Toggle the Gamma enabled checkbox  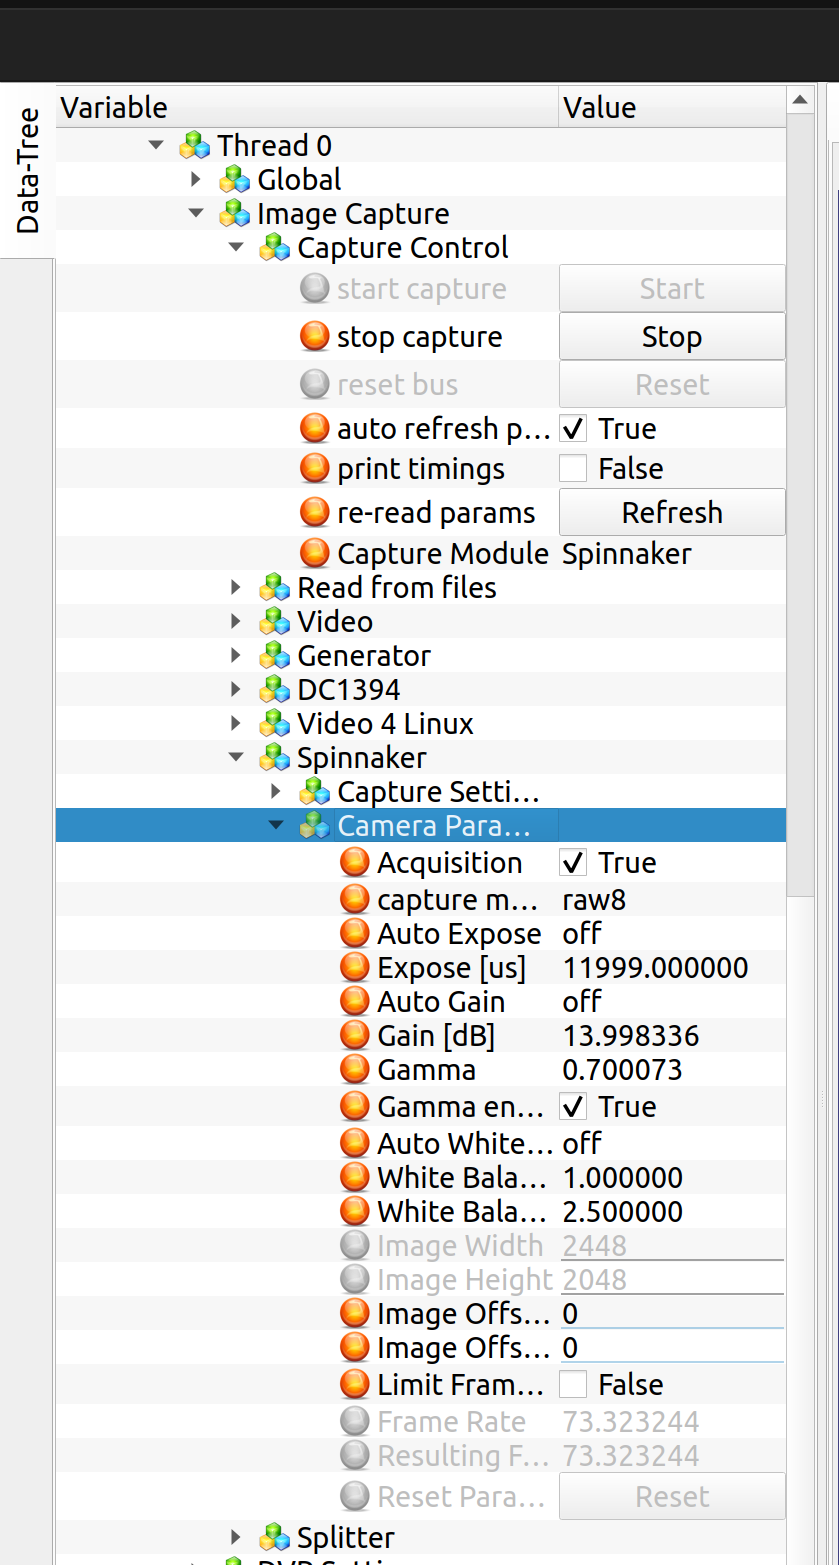(x=573, y=1107)
